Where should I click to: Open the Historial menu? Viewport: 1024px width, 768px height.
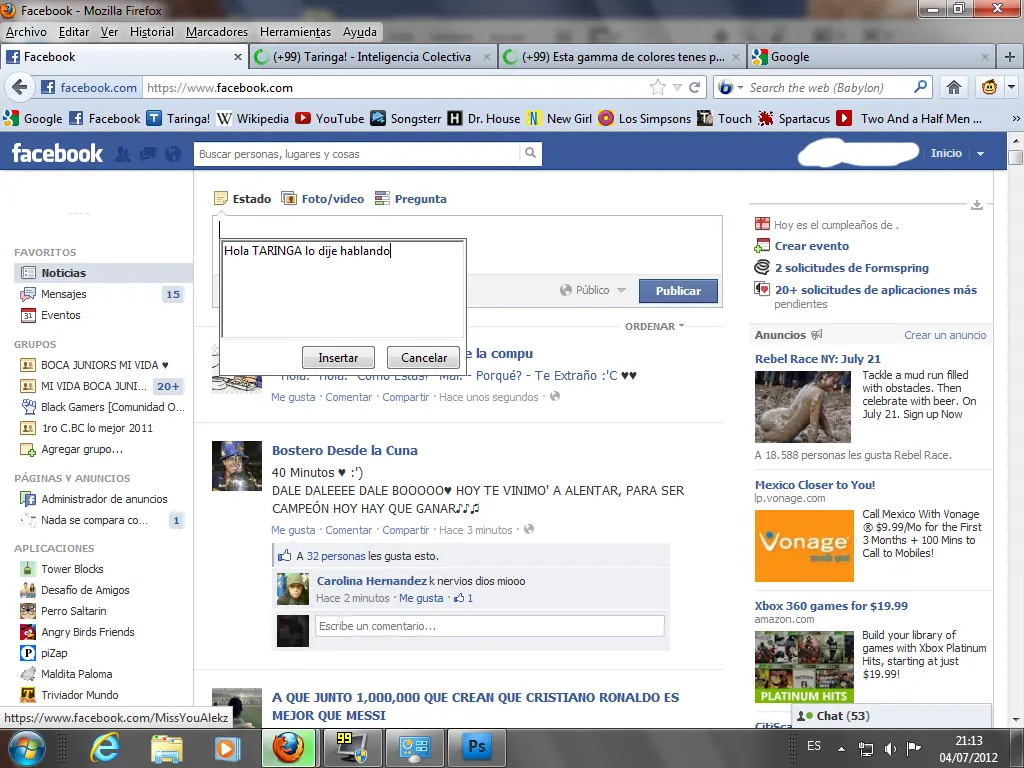(x=152, y=31)
